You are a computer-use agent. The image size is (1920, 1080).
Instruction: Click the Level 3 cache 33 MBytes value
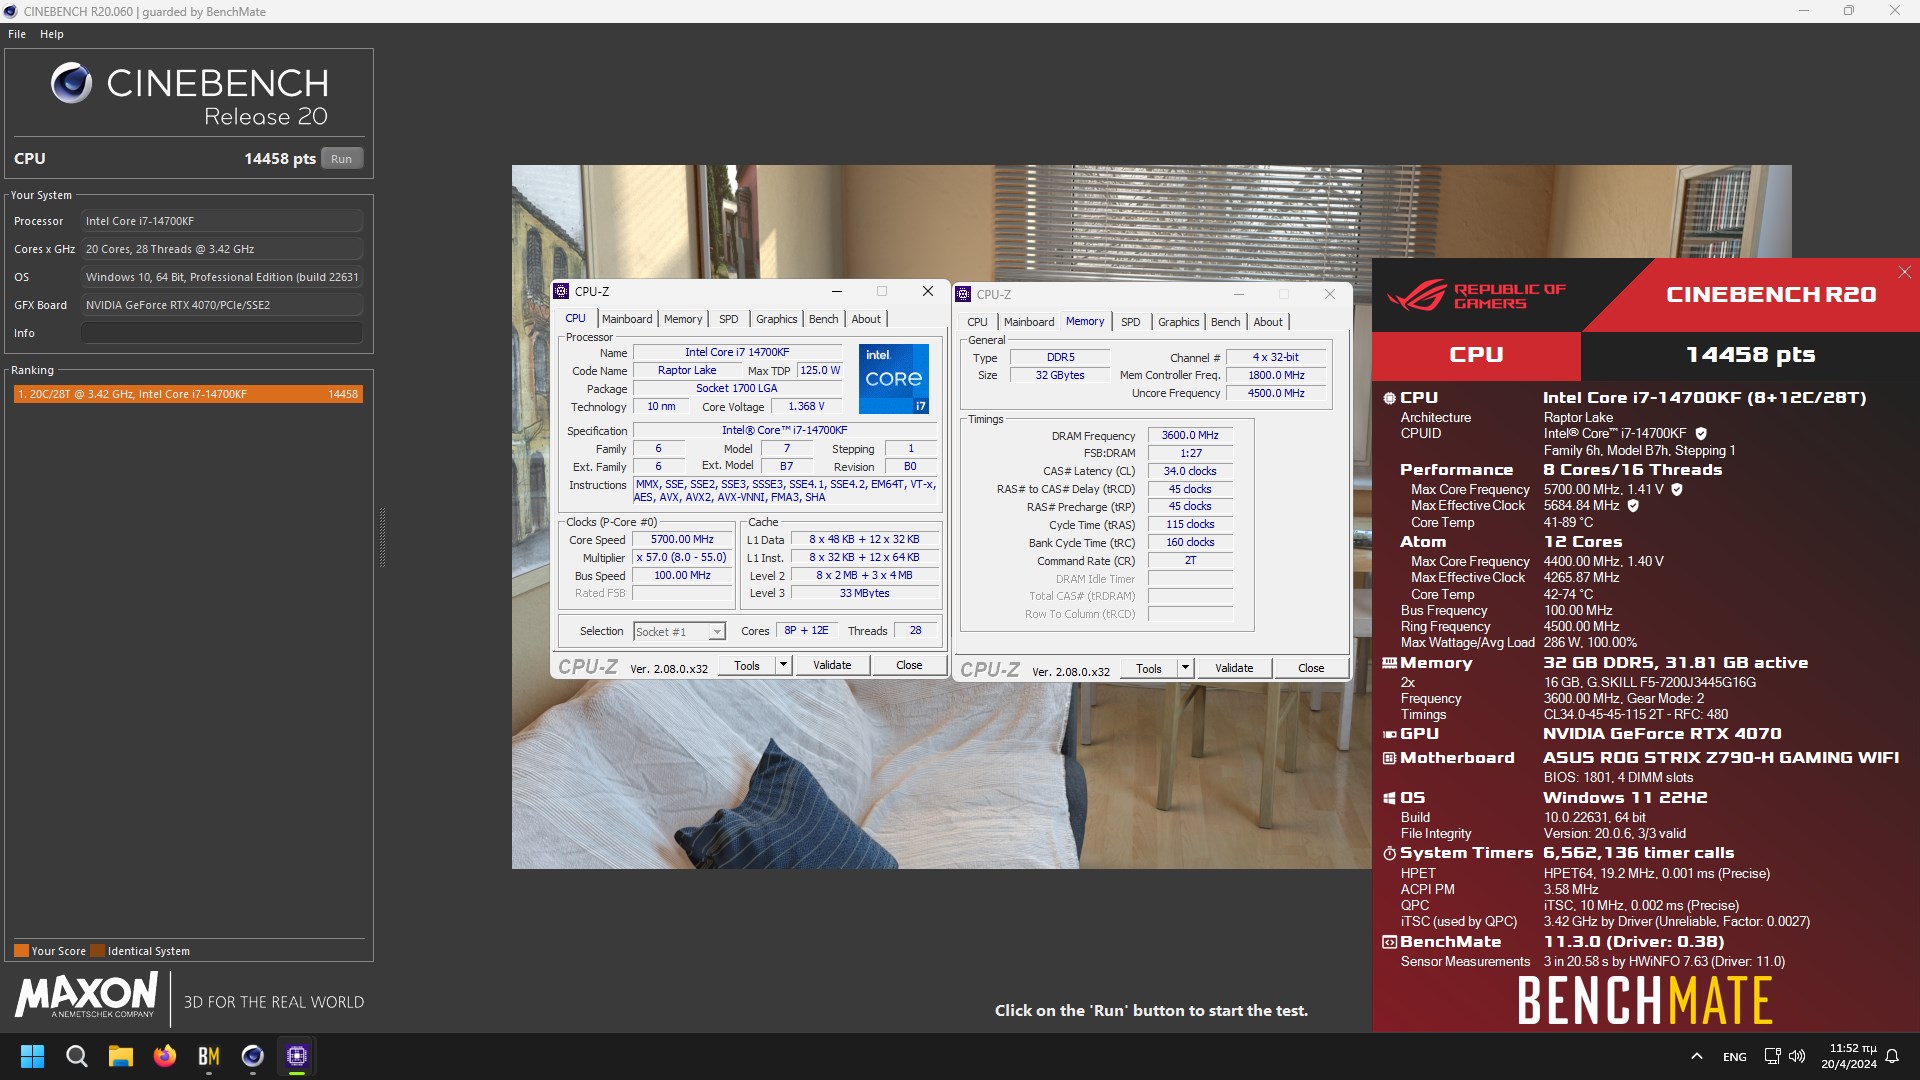(x=864, y=594)
